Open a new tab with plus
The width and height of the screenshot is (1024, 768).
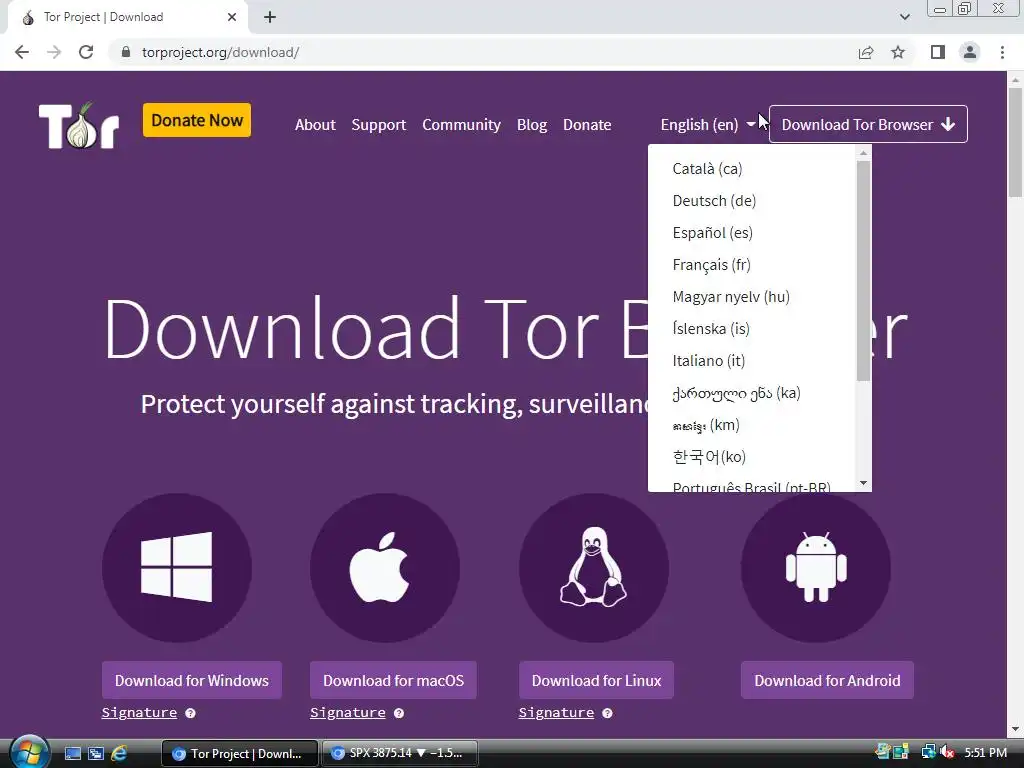270,17
